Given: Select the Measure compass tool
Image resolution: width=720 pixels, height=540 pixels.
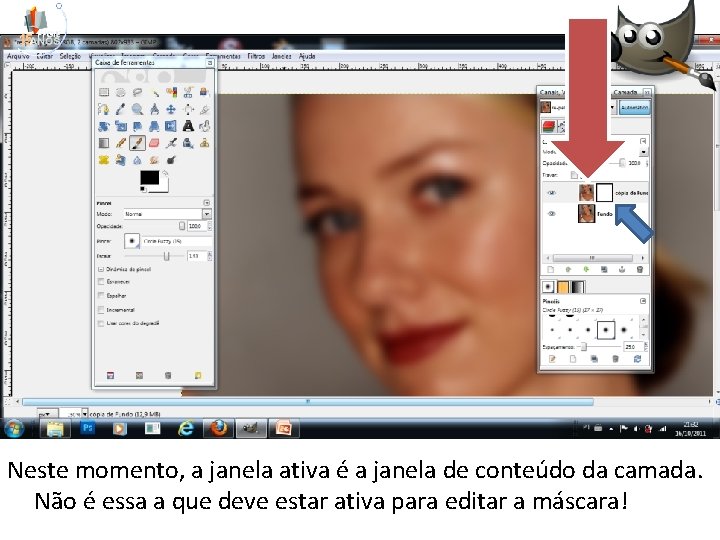Looking at the screenshot, I should click(155, 109).
